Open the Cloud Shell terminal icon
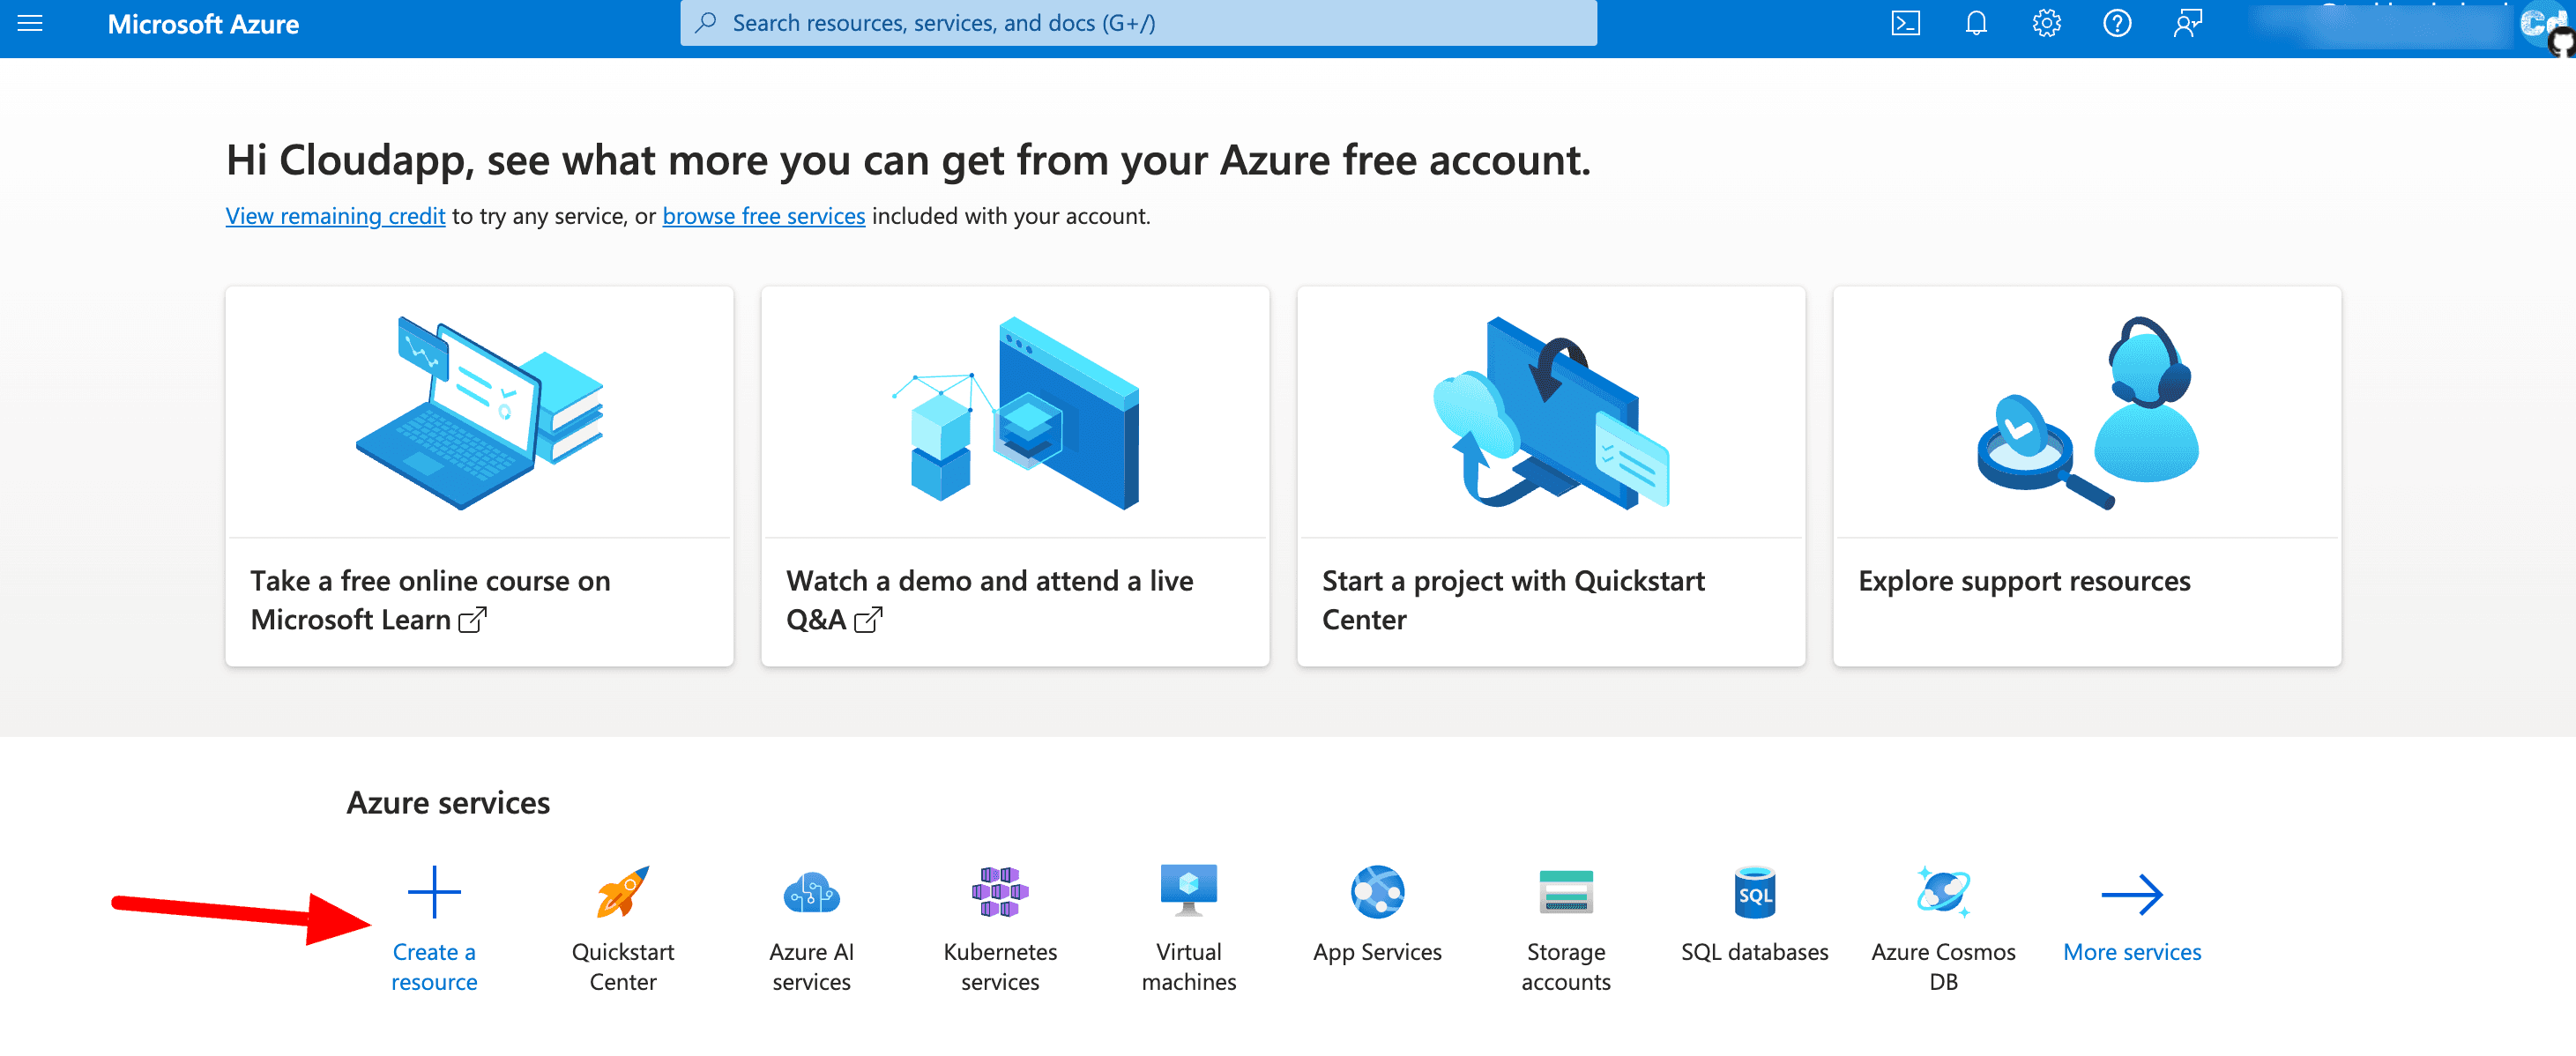 (x=1905, y=22)
